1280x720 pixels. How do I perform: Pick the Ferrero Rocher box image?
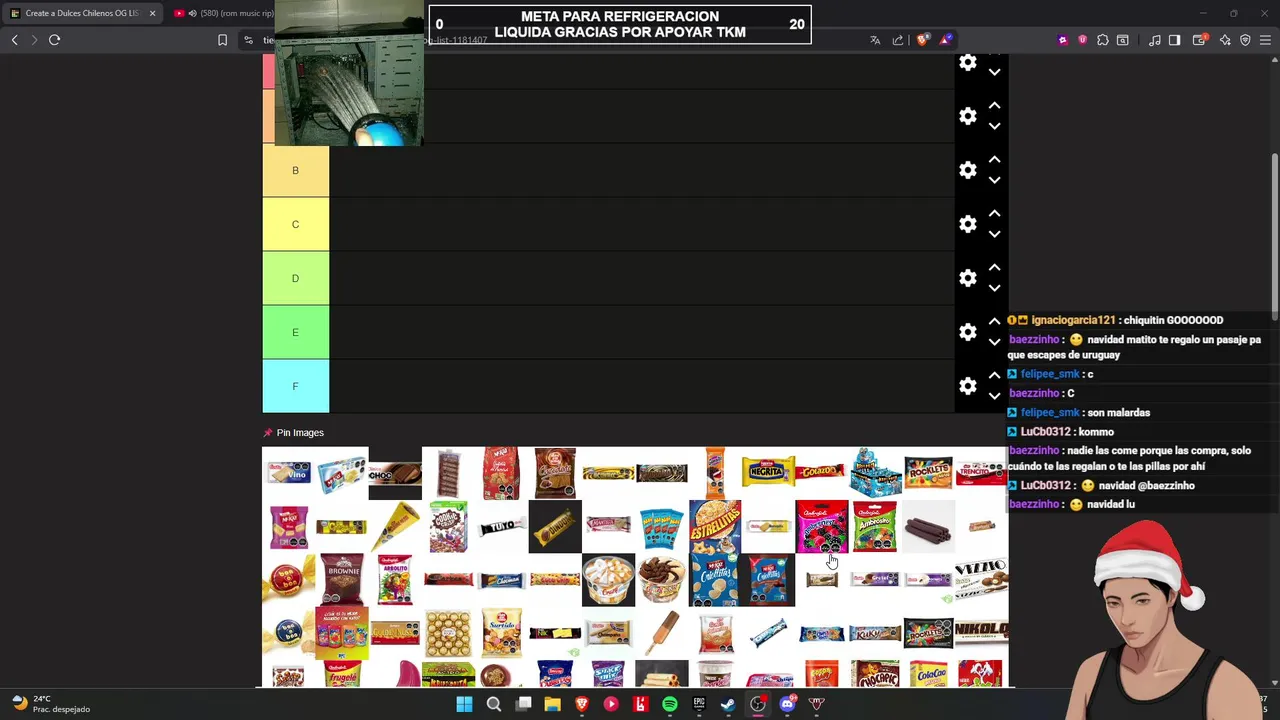pos(448,634)
